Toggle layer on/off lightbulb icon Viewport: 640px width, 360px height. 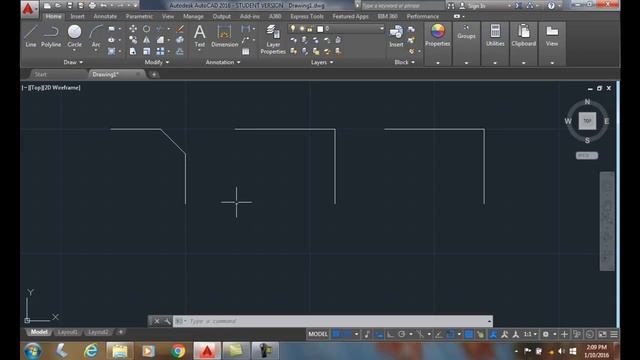point(293,28)
